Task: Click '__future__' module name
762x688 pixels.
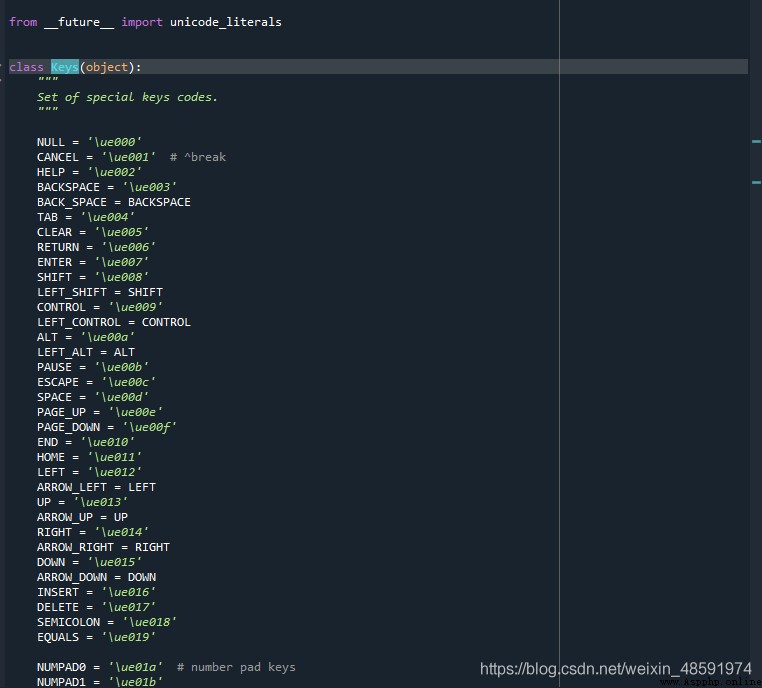Action: (x=79, y=22)
